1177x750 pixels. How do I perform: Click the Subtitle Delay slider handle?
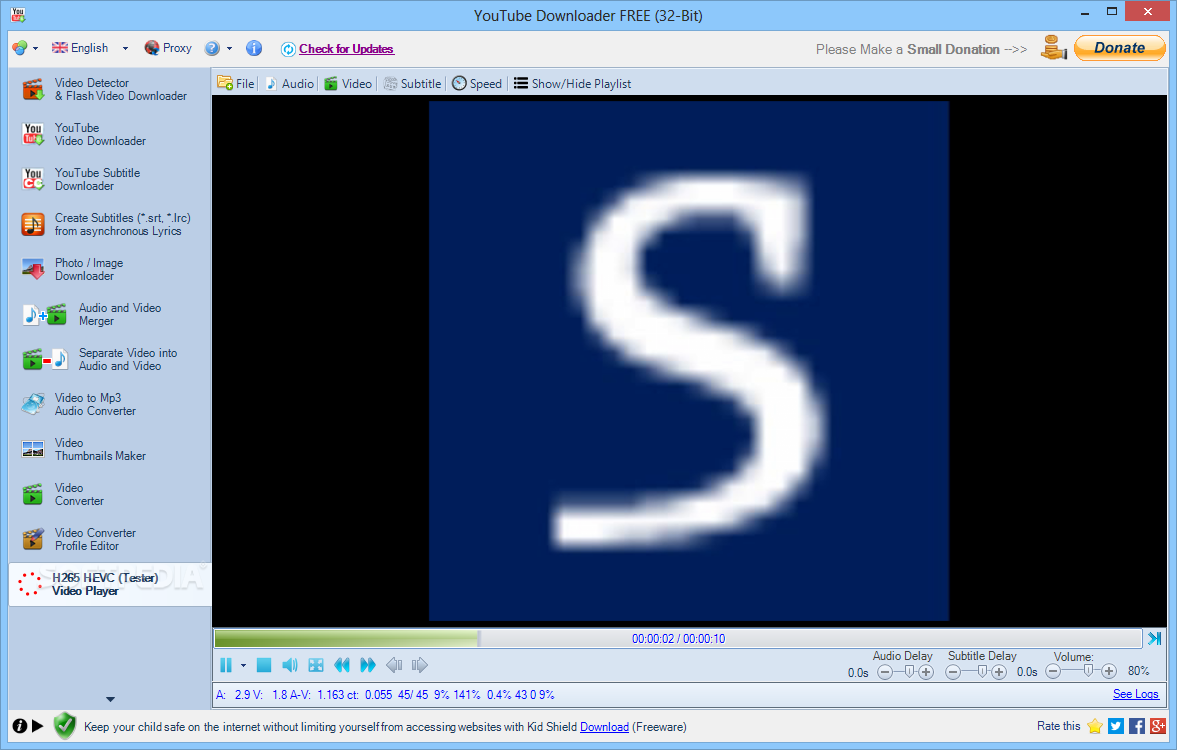[982, 671]
